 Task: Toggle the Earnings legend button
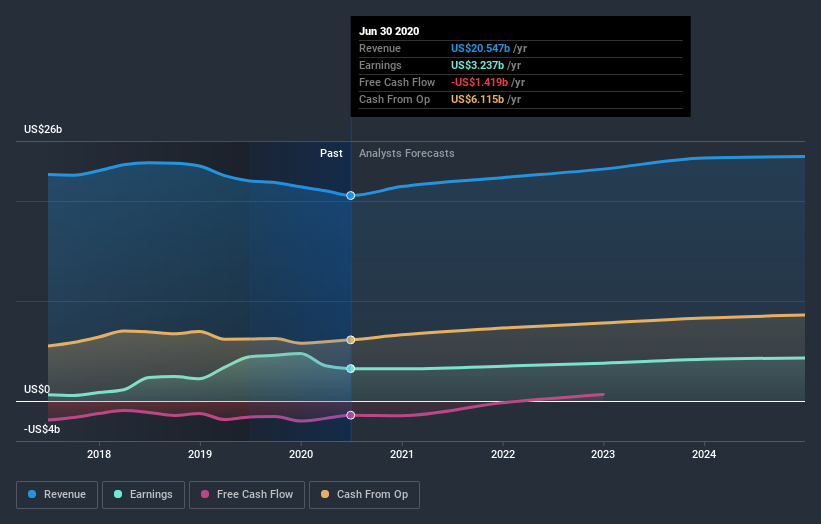(x=143, y=495)
